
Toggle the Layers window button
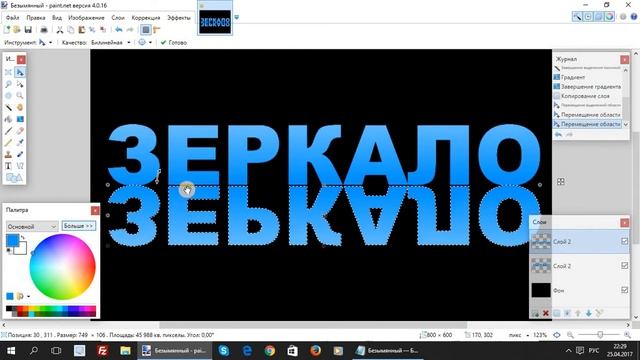click(x=598, y=17)
